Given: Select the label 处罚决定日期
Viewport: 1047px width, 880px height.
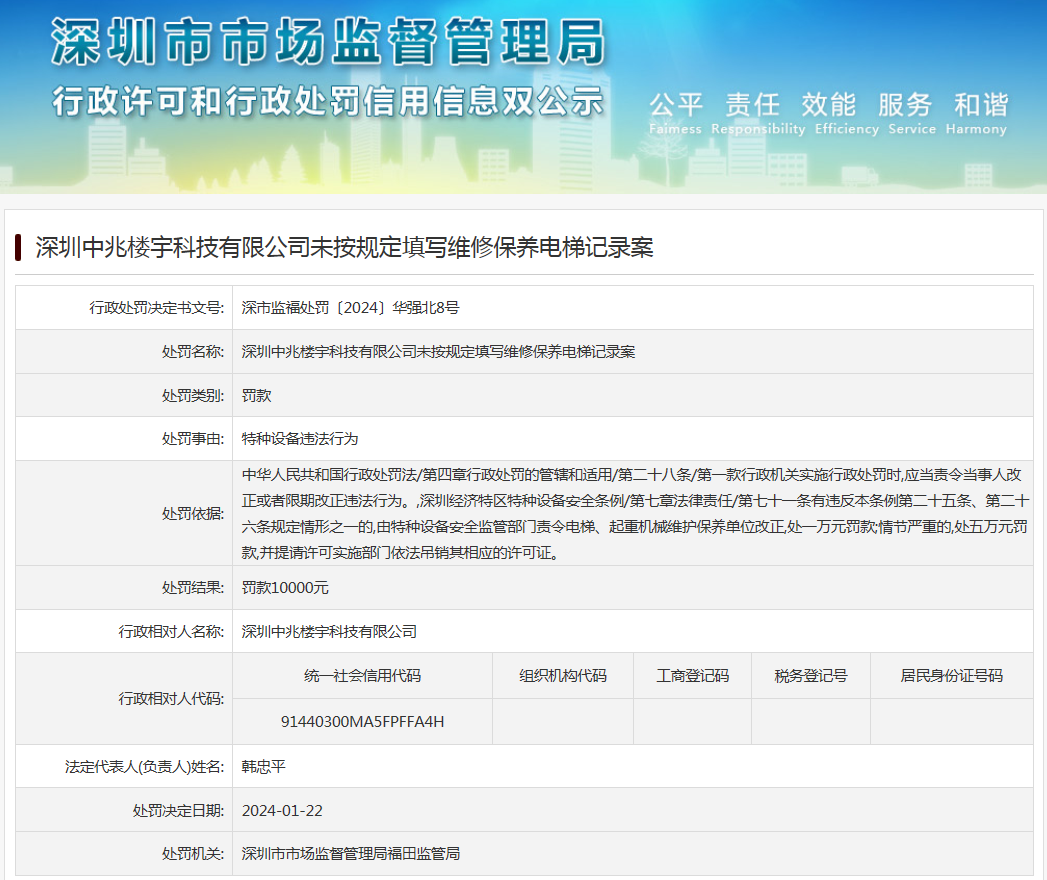Looking at the screenshot, I should [179, 811].
